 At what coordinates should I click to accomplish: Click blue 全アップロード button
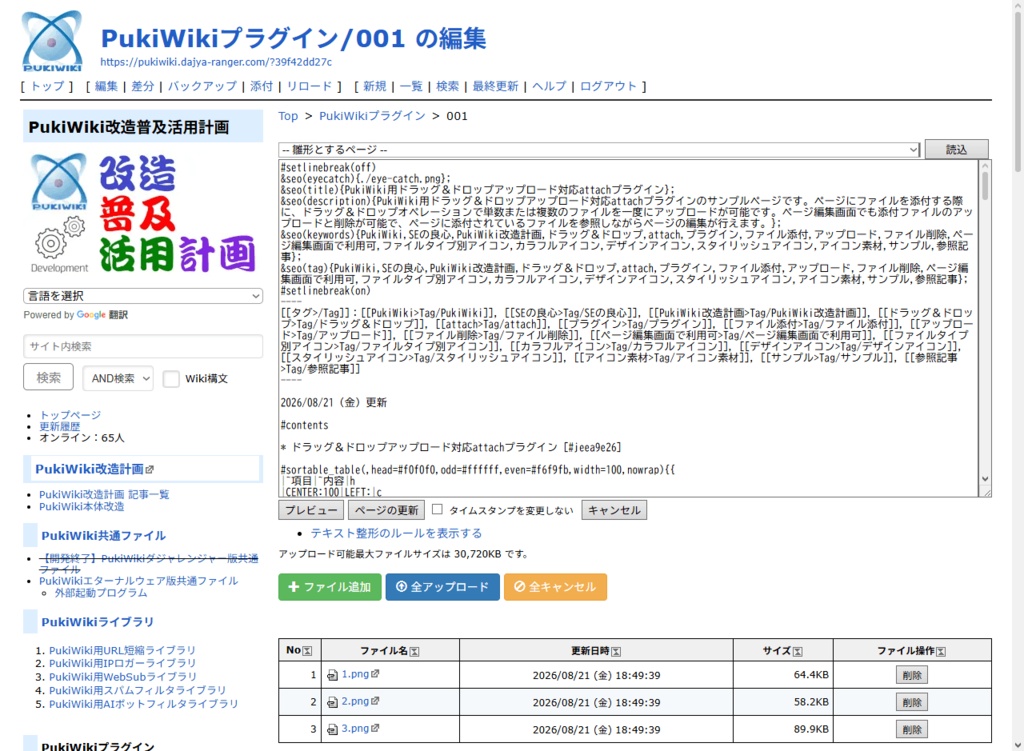(x=443, y=587)
